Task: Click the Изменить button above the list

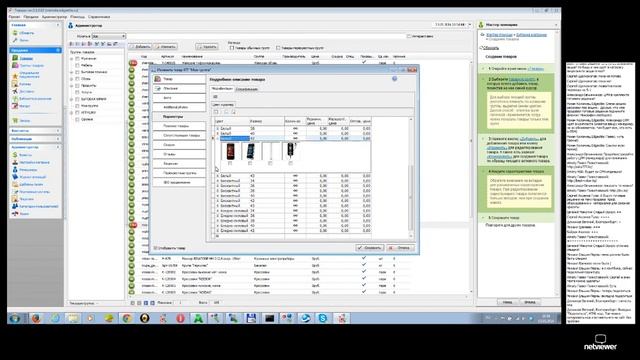Action: point(165,47)
